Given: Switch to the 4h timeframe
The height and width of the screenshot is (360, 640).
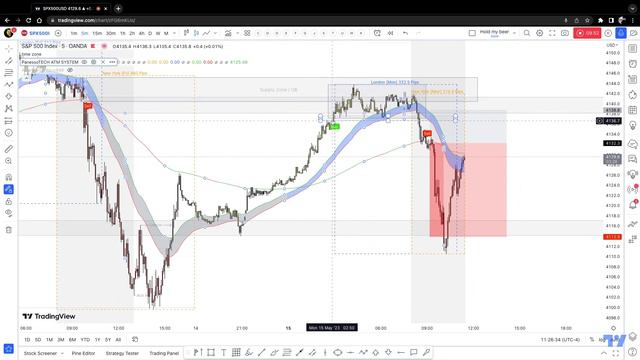Looking at the screenshot, I should tap(141, 33).
